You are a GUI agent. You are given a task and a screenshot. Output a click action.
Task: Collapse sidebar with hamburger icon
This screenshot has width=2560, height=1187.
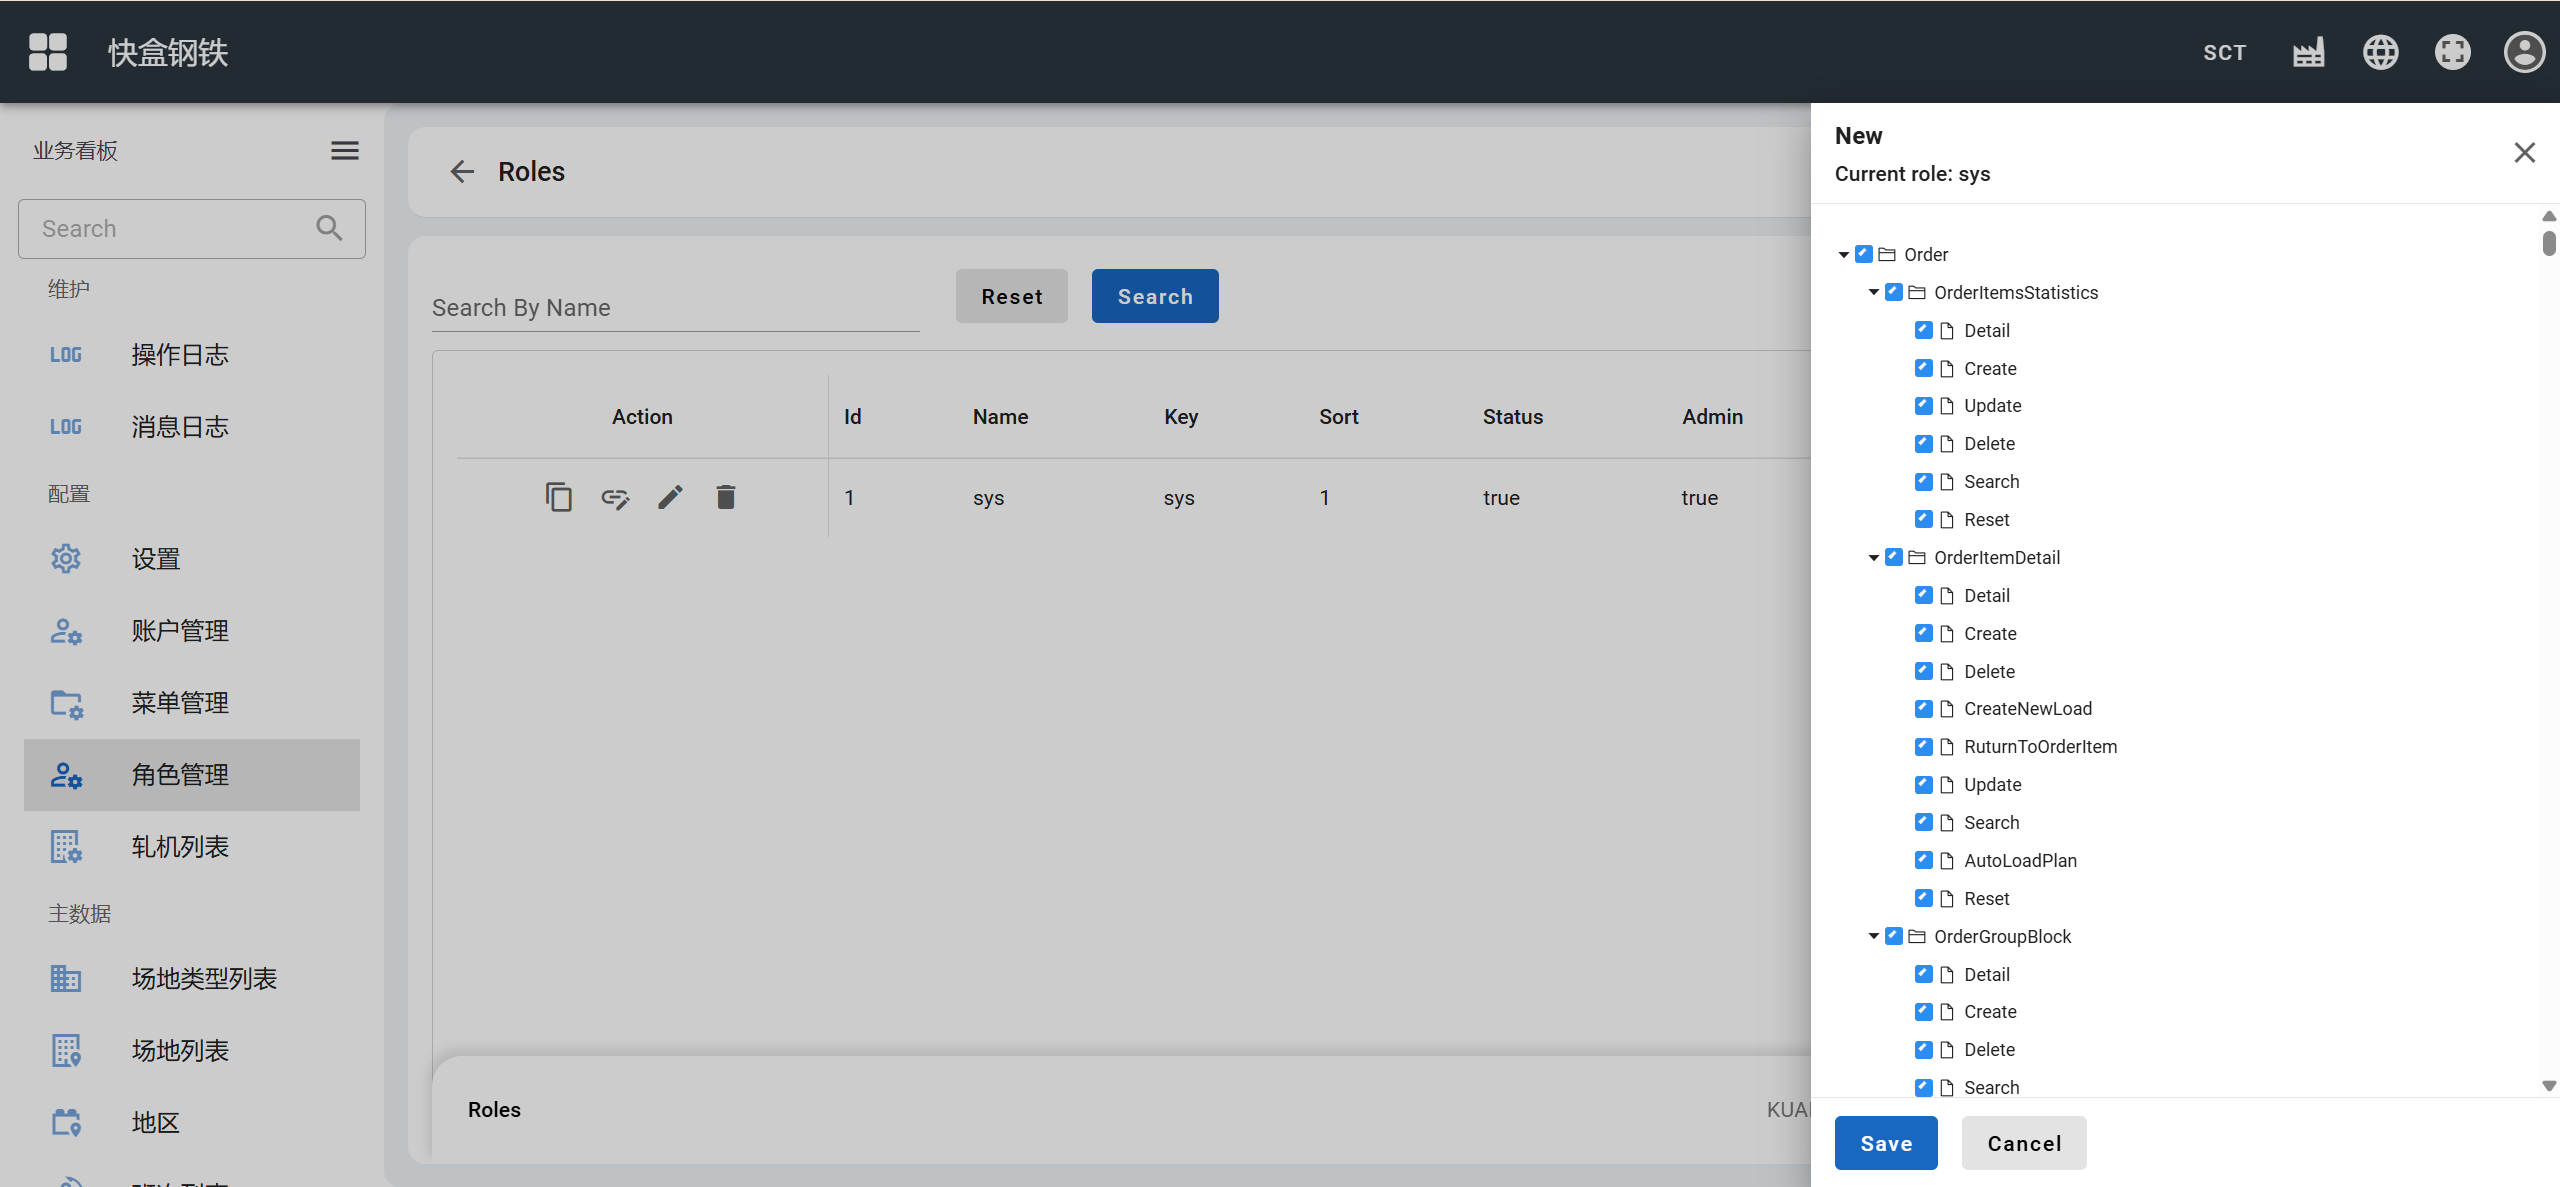click(345, 150)
